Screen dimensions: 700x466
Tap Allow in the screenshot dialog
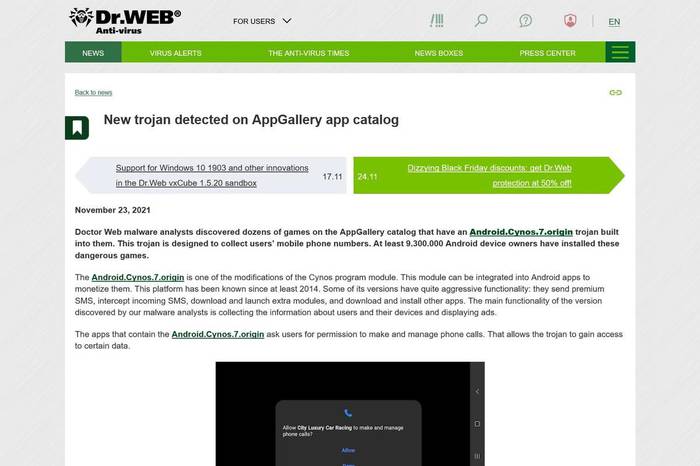348,450
